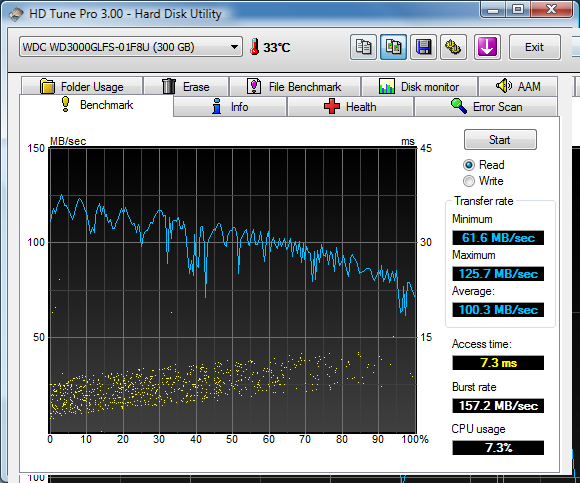Image resolution: width=580 pixels, height=483 pixels.
Task: Click the copy screenshot to clipboard icon
Action: click(393, 47)
